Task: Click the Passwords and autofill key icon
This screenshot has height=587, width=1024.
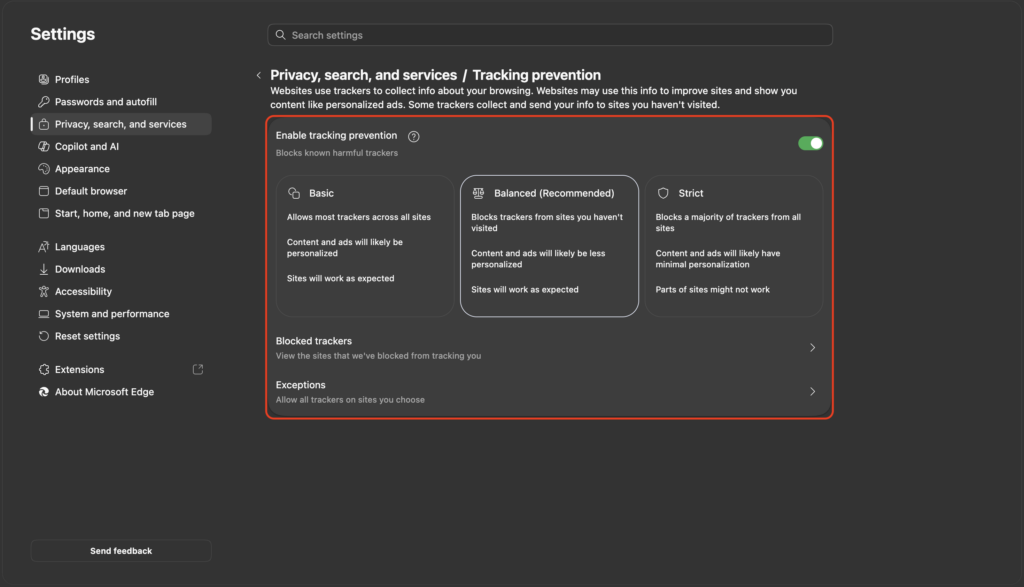Action: pyautogui.click(x=44, y=102)
